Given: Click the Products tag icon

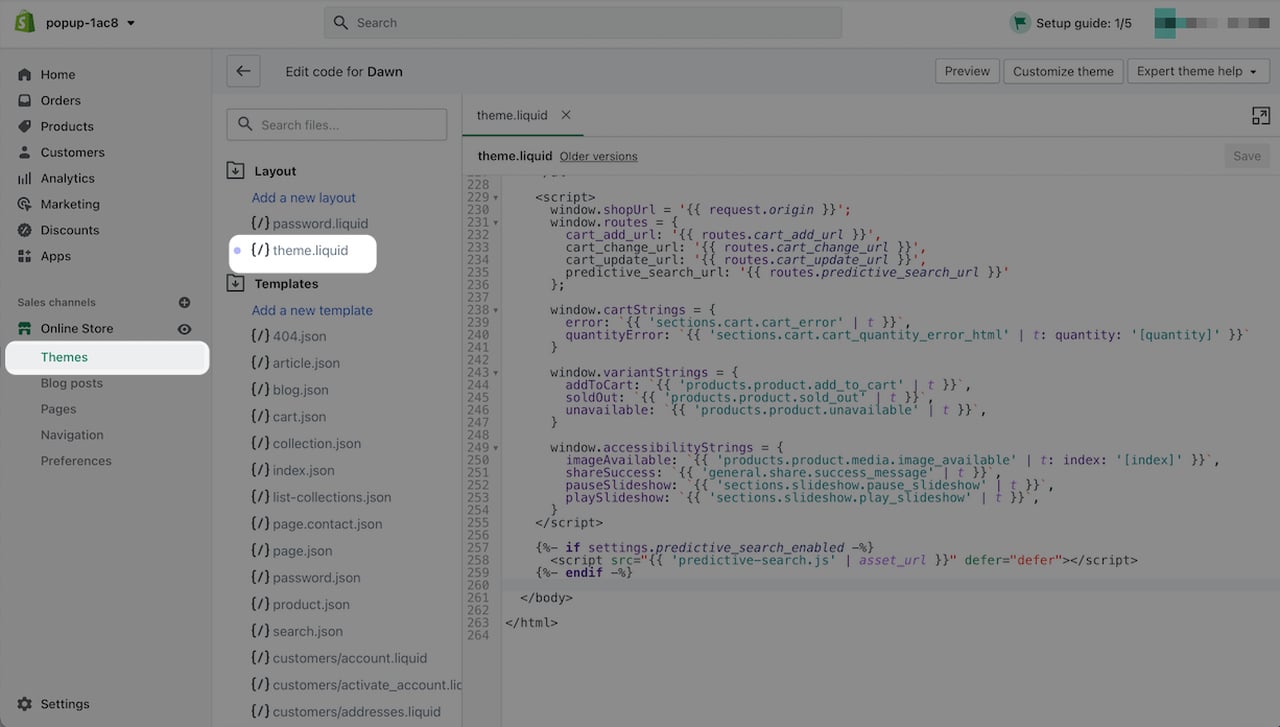Looking at the screenshot, I should [x=25, y=126].
